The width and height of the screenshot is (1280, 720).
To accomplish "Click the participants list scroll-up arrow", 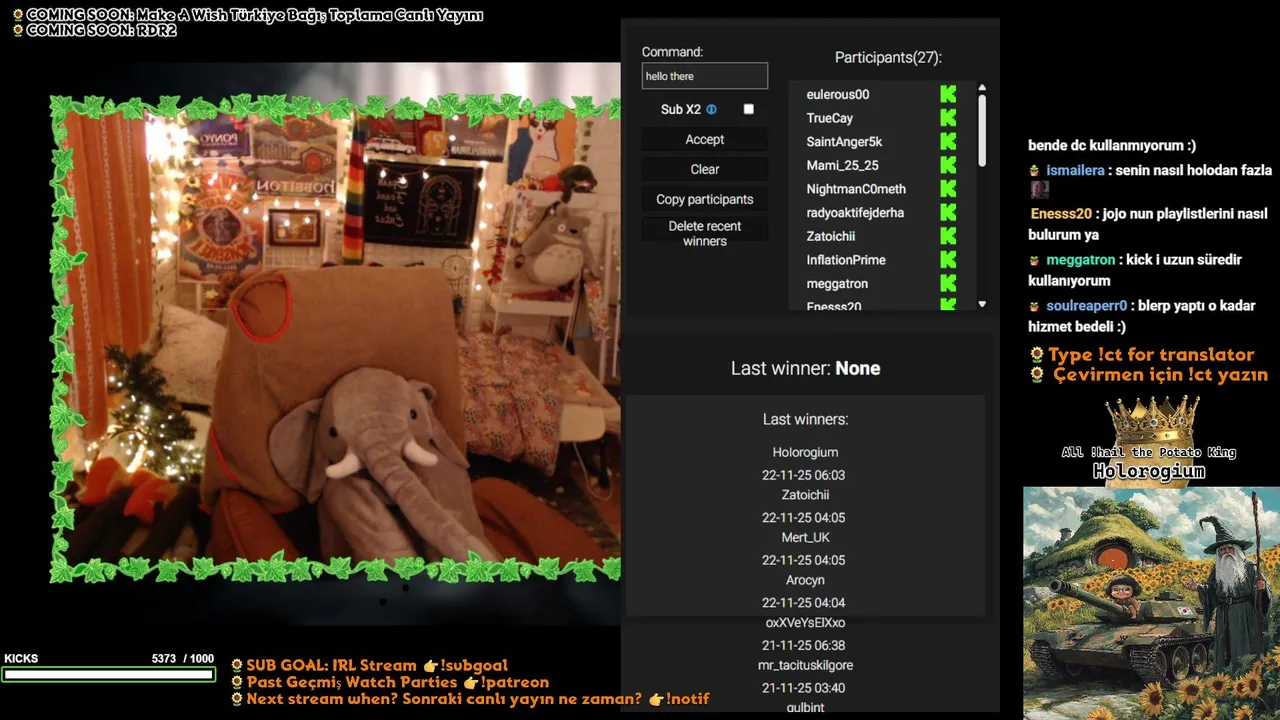I will coord(982,88).
